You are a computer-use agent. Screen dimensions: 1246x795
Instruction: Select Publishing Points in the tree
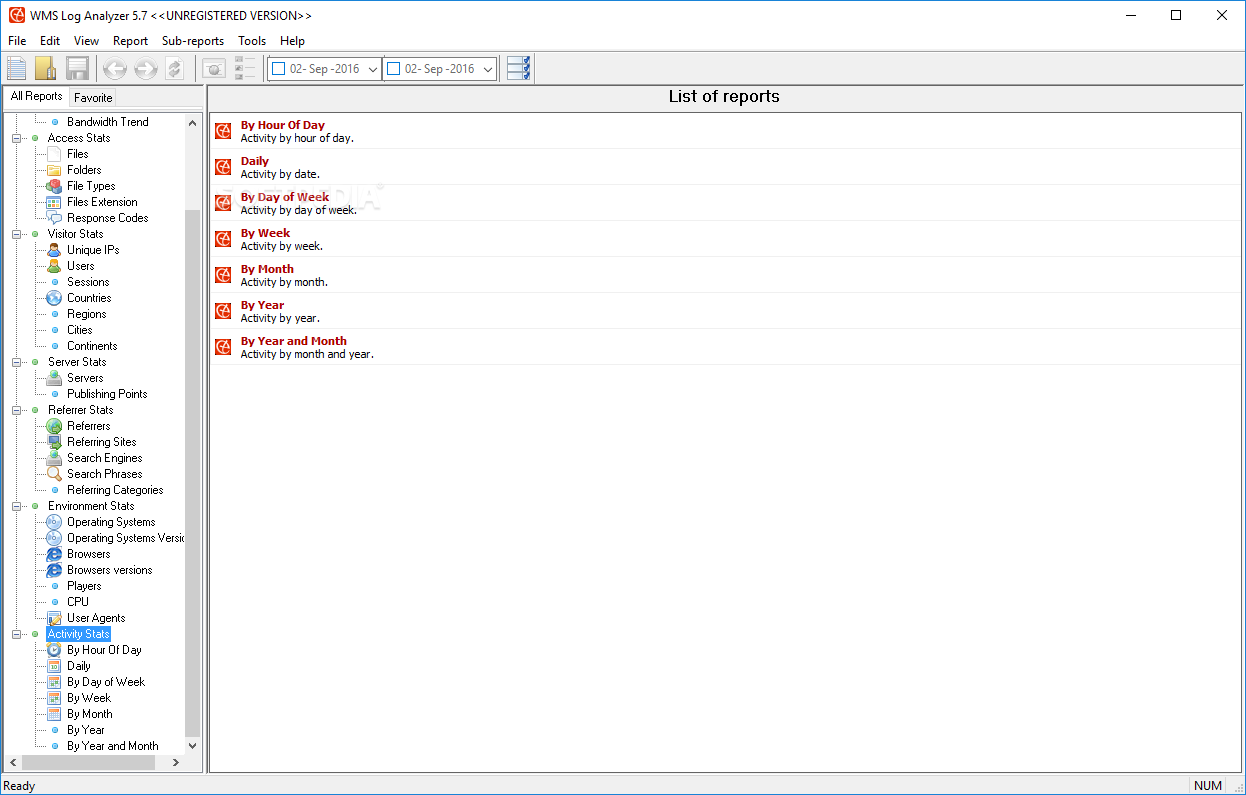(x=107, y=394)
